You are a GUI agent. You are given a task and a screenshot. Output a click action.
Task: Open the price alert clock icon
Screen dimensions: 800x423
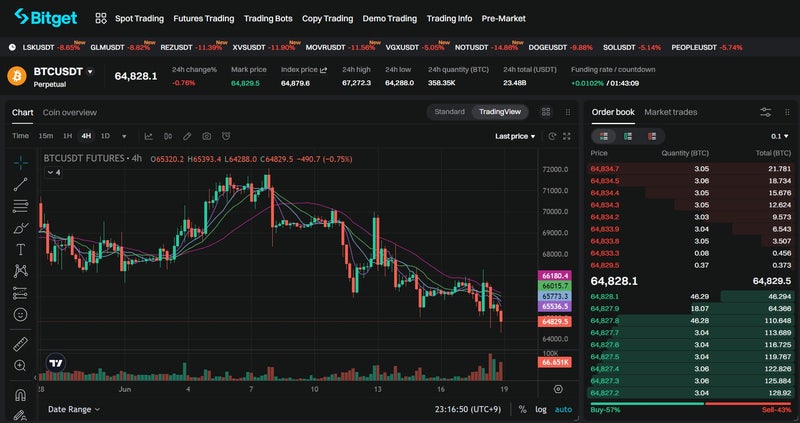tap(226, 136)
